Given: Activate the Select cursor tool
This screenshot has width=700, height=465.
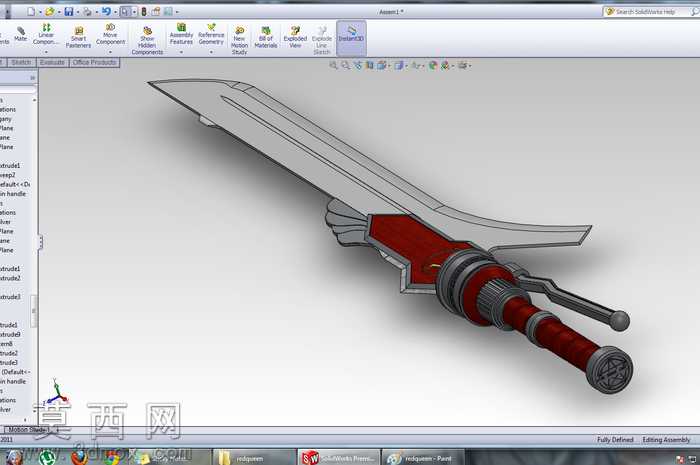Looking at the screenshot, I should (x=125, y=12).
